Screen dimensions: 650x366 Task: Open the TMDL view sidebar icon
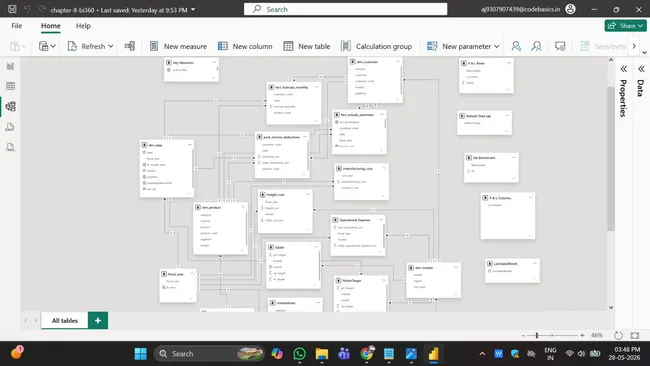point(10,147)
